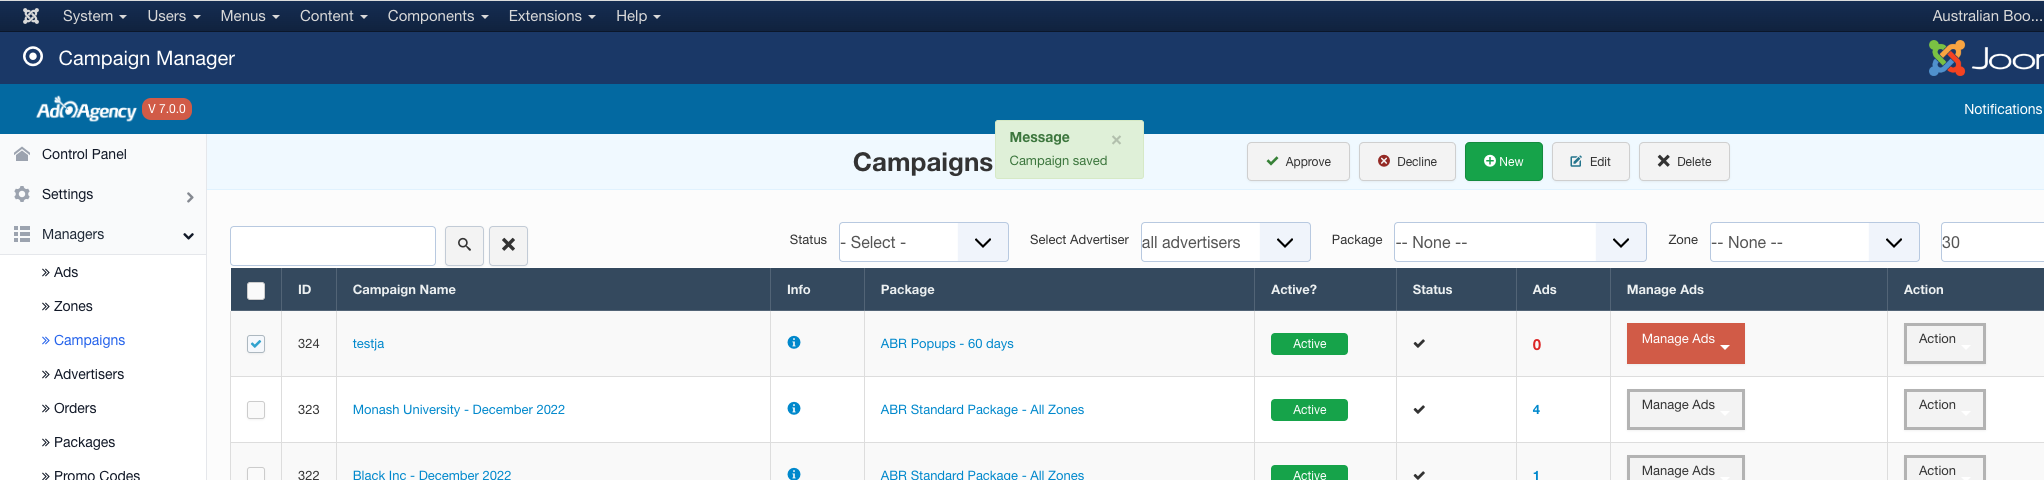Click the Control Panel home icon
This screenshot has width=2044, height=480.
click(x=22, y=154)
